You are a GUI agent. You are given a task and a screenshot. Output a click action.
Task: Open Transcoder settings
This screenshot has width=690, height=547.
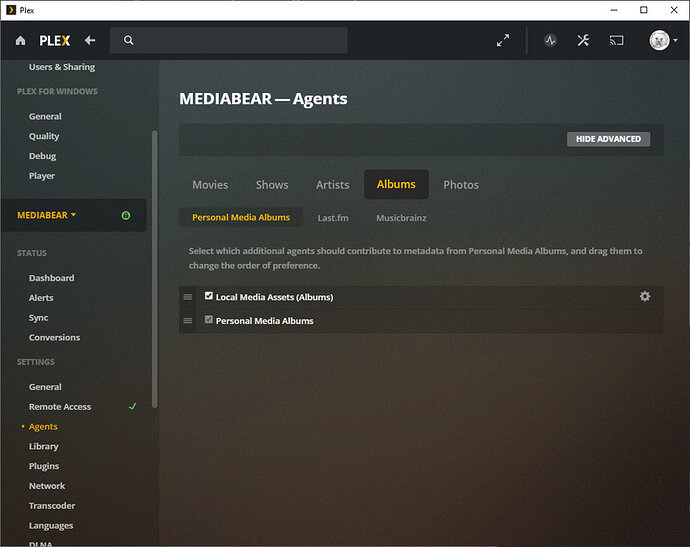(x=52, y=506)
